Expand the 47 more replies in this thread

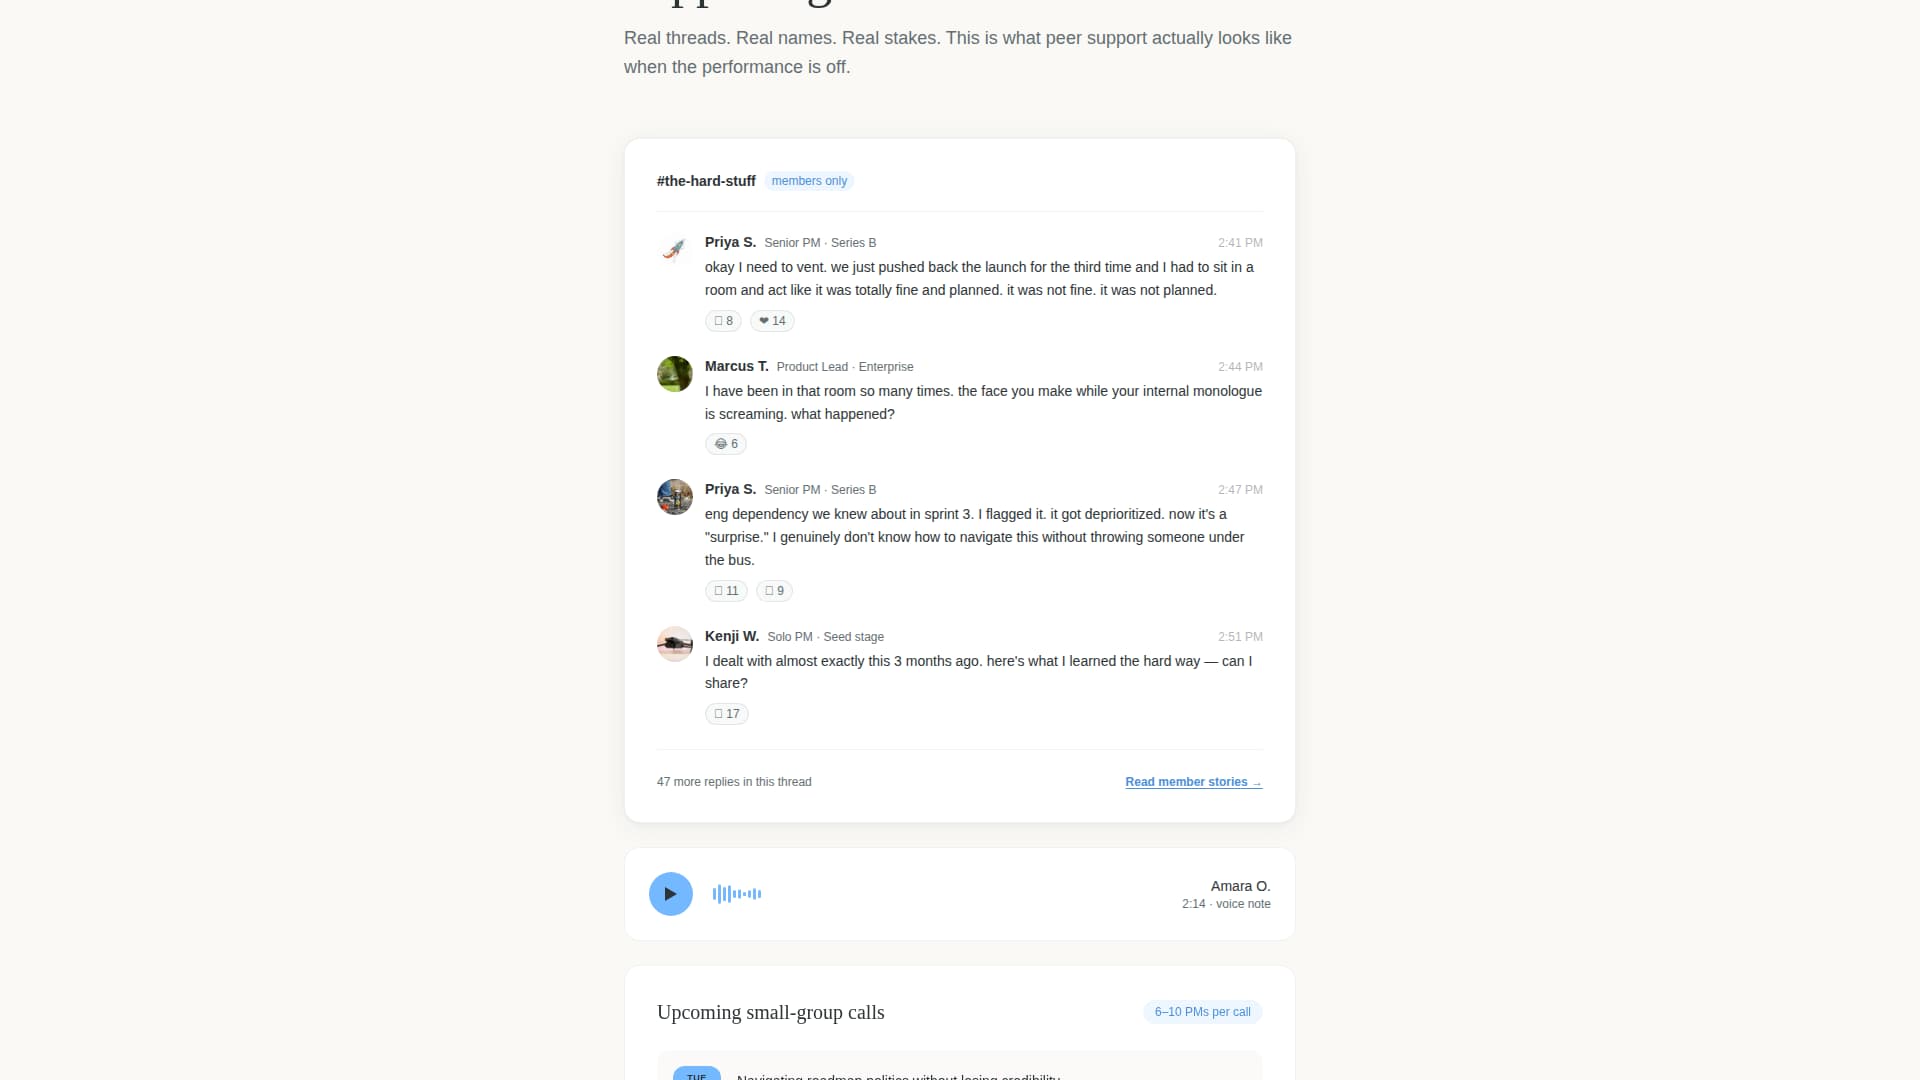click(733, 782)
